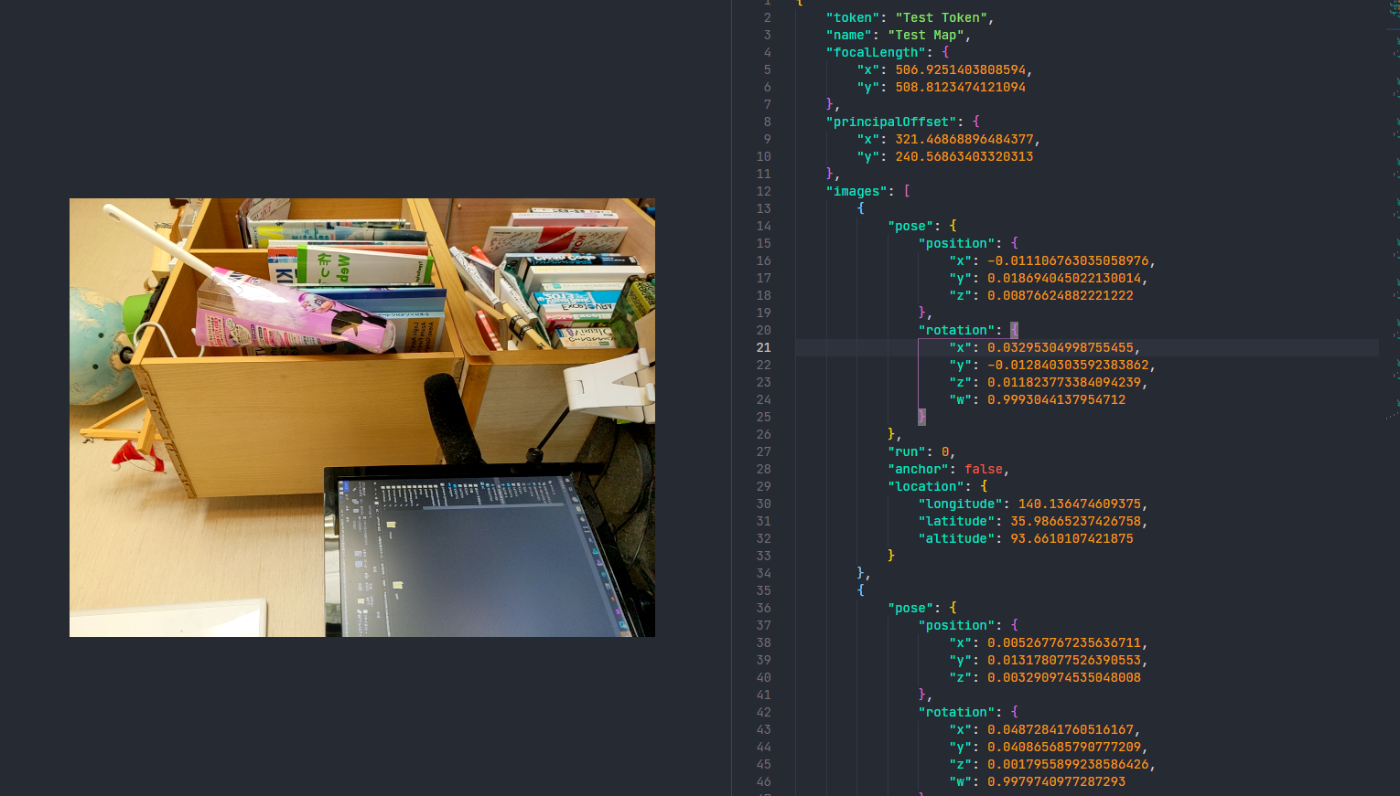This screenshot has width=1400, height=796.
Task: Click the "anchor" key on line 28
Action: 918,469
